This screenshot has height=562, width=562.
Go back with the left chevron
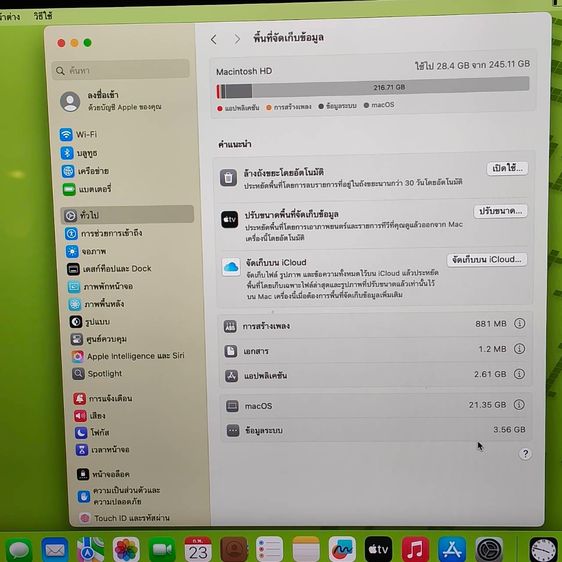pyautogui.click(x=214, y=39)
